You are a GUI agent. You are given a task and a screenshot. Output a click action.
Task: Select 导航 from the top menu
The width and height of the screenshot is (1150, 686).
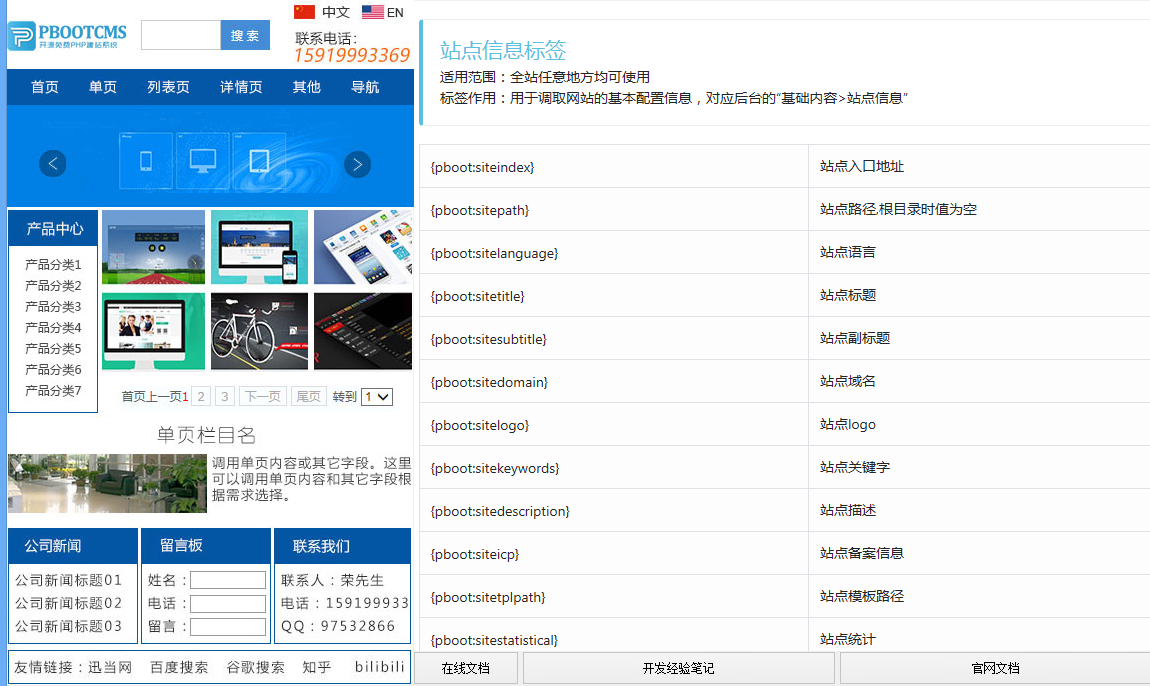pyautogui.click(x=365, y=88)
